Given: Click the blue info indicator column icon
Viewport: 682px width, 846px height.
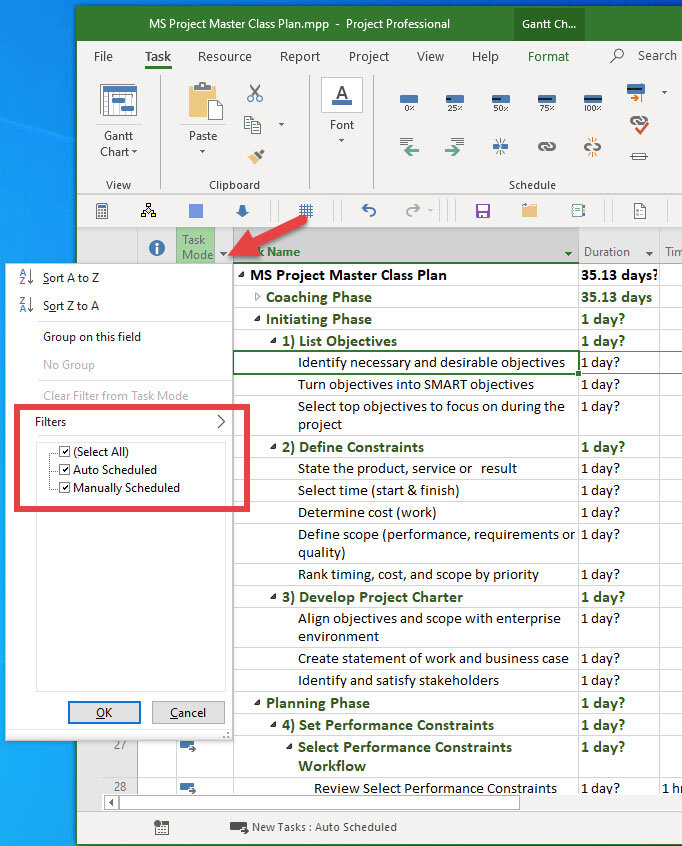Looking at the screenshot, I should pos(157,248).
